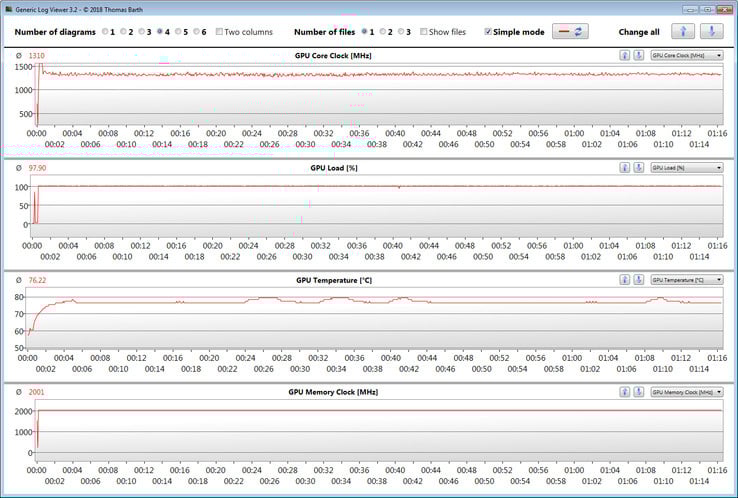Click inside the GPU Memory Clock graph plot
738x498 pixels.
point(379,431)
